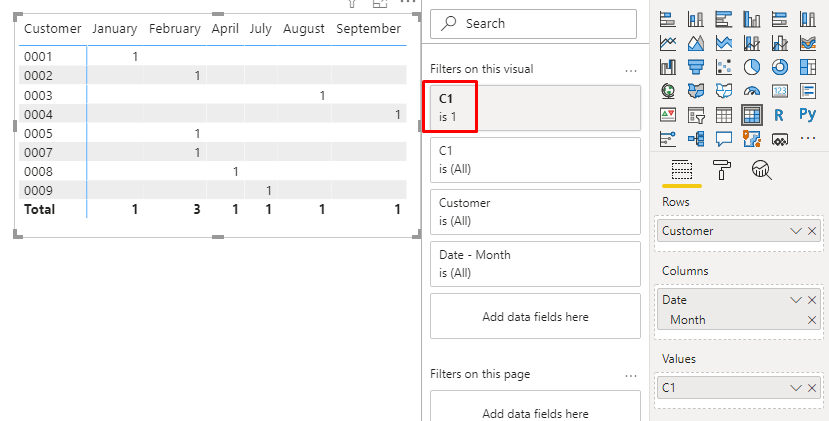Open Customer field dropdown in Rows
The height and width of the screenshot is (421, 829).
(x=796, y=231)
